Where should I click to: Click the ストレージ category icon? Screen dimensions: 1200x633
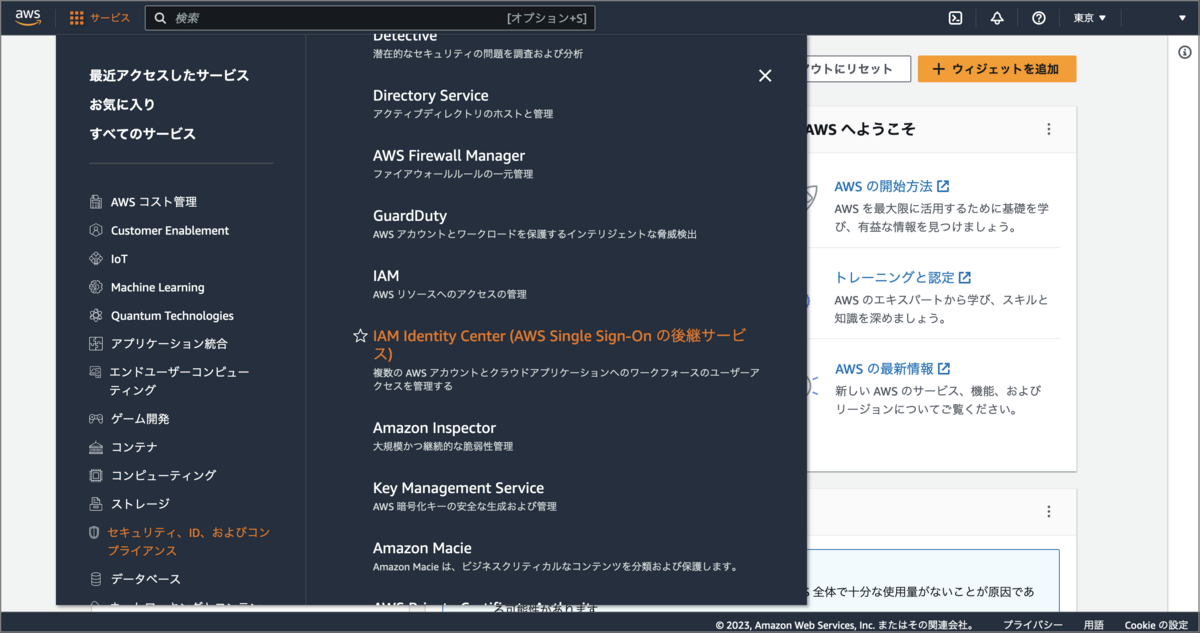tap(96, 504)
